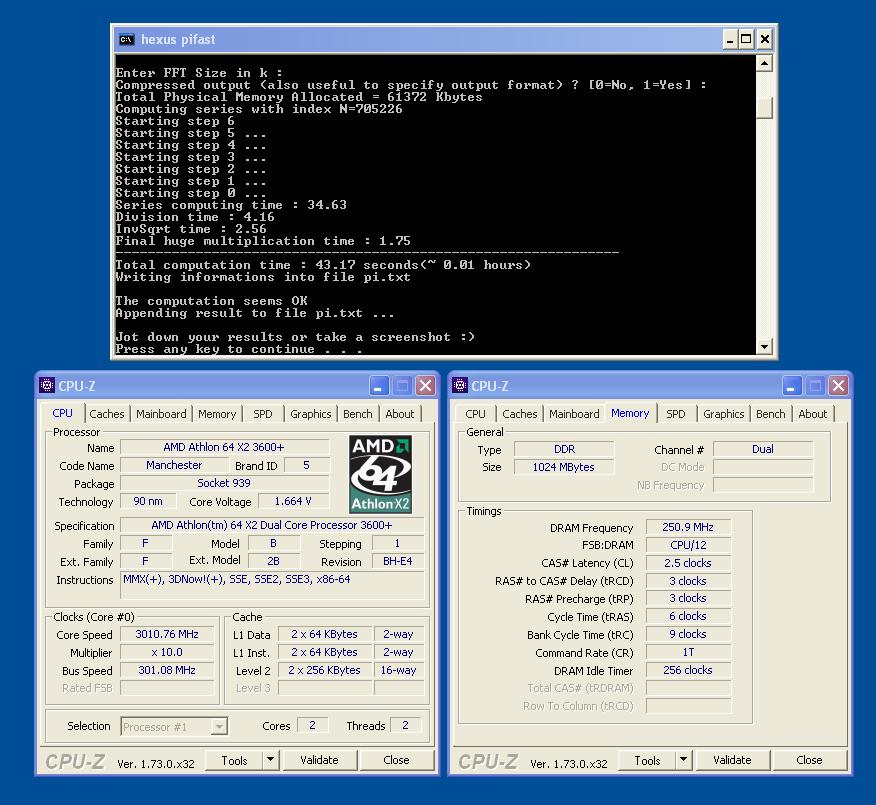This screenshot has height=805, width=876.
Task: Click the left CPU-Z window title icon
Action: point(47,385)
